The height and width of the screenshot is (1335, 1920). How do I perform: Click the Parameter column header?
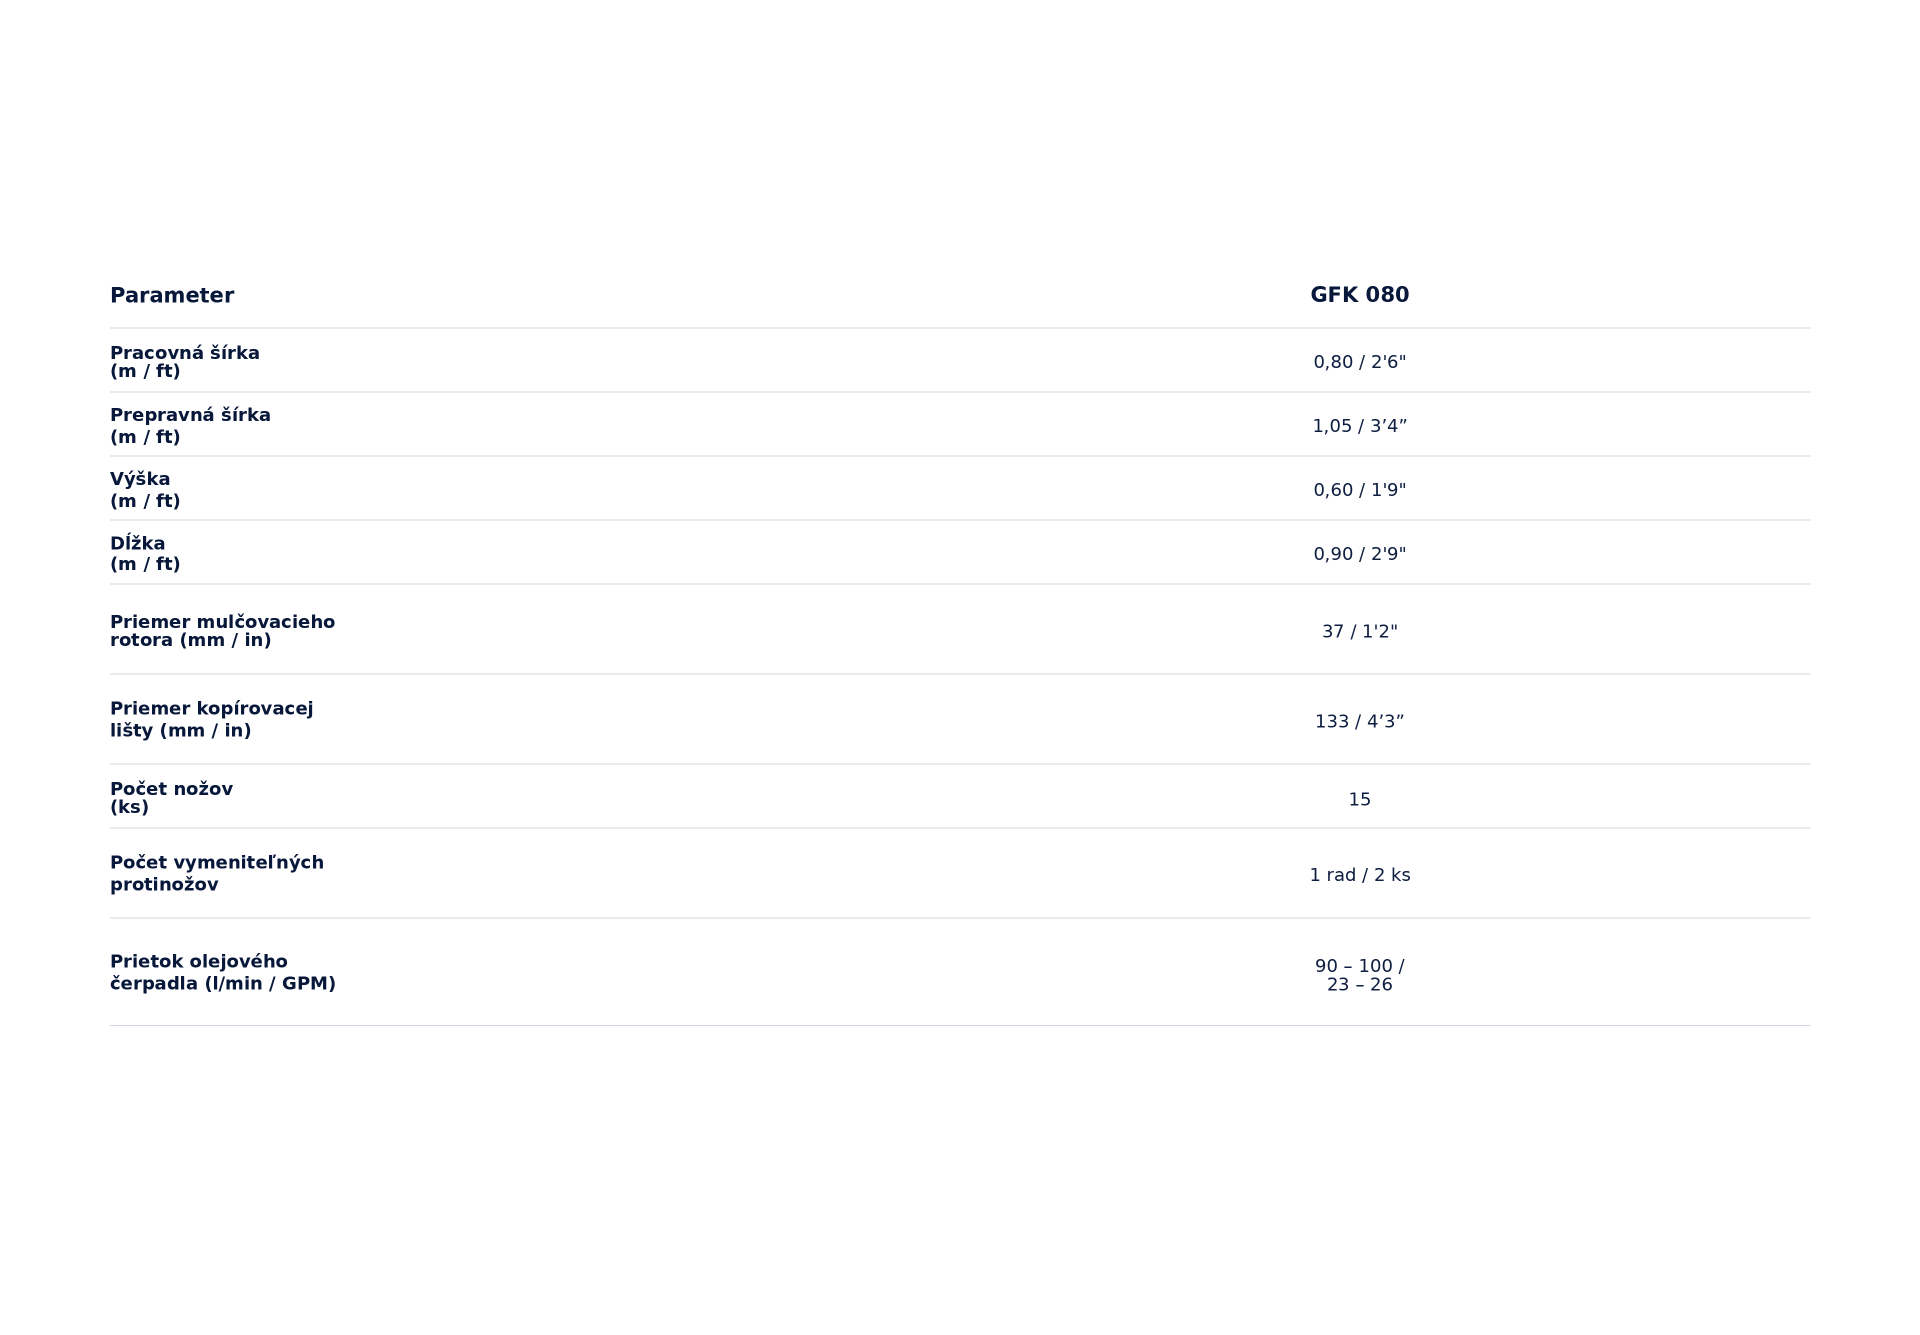pos(172,296)
